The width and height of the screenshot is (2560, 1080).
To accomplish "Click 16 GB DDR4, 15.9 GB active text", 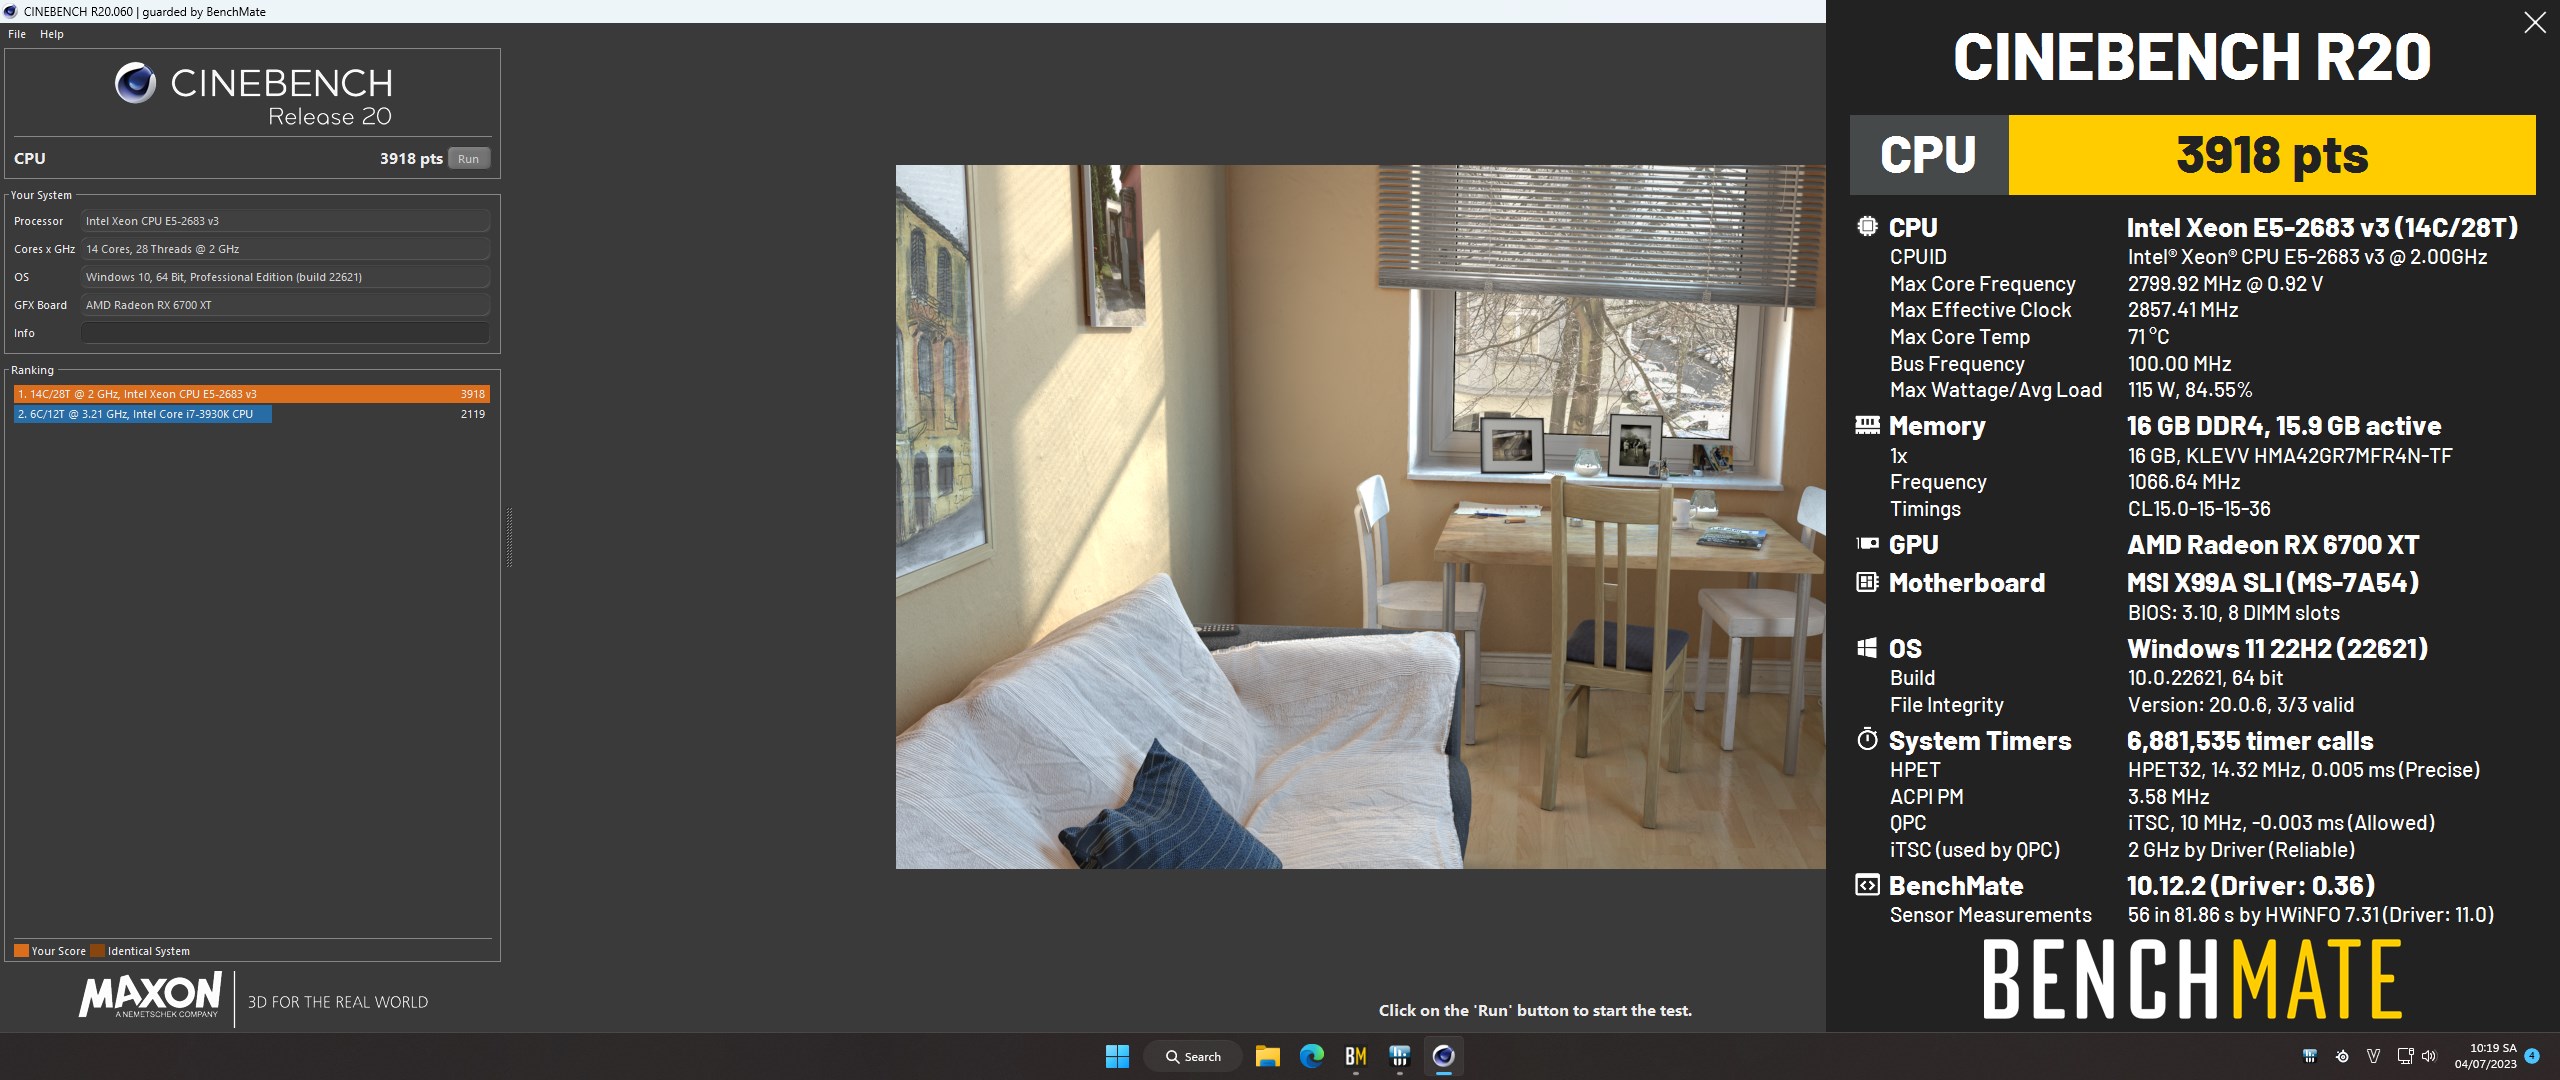I will tap(2284, 426).
